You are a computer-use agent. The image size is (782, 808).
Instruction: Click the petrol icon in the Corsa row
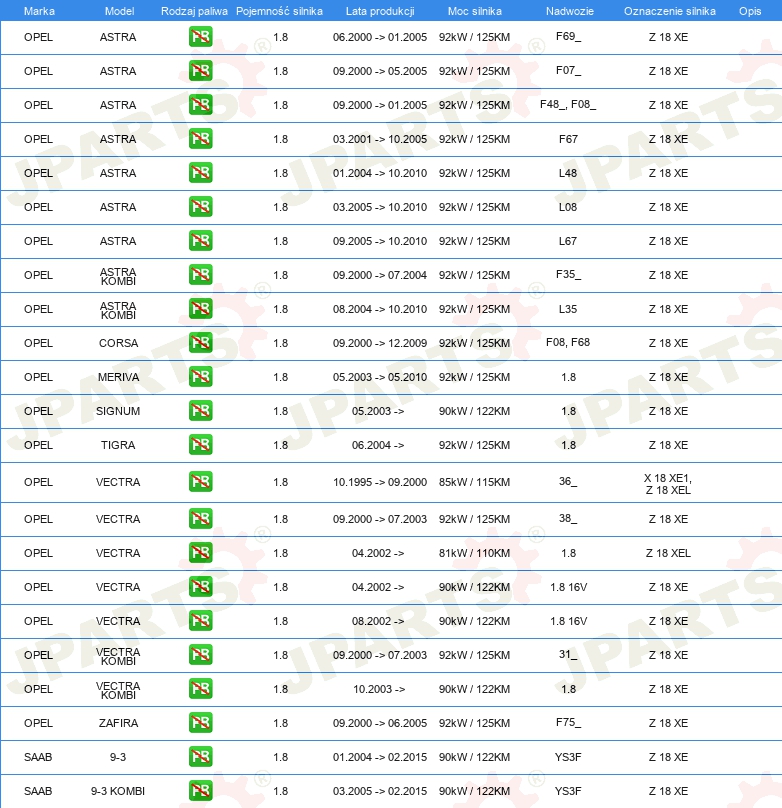[x=200, y=343]
